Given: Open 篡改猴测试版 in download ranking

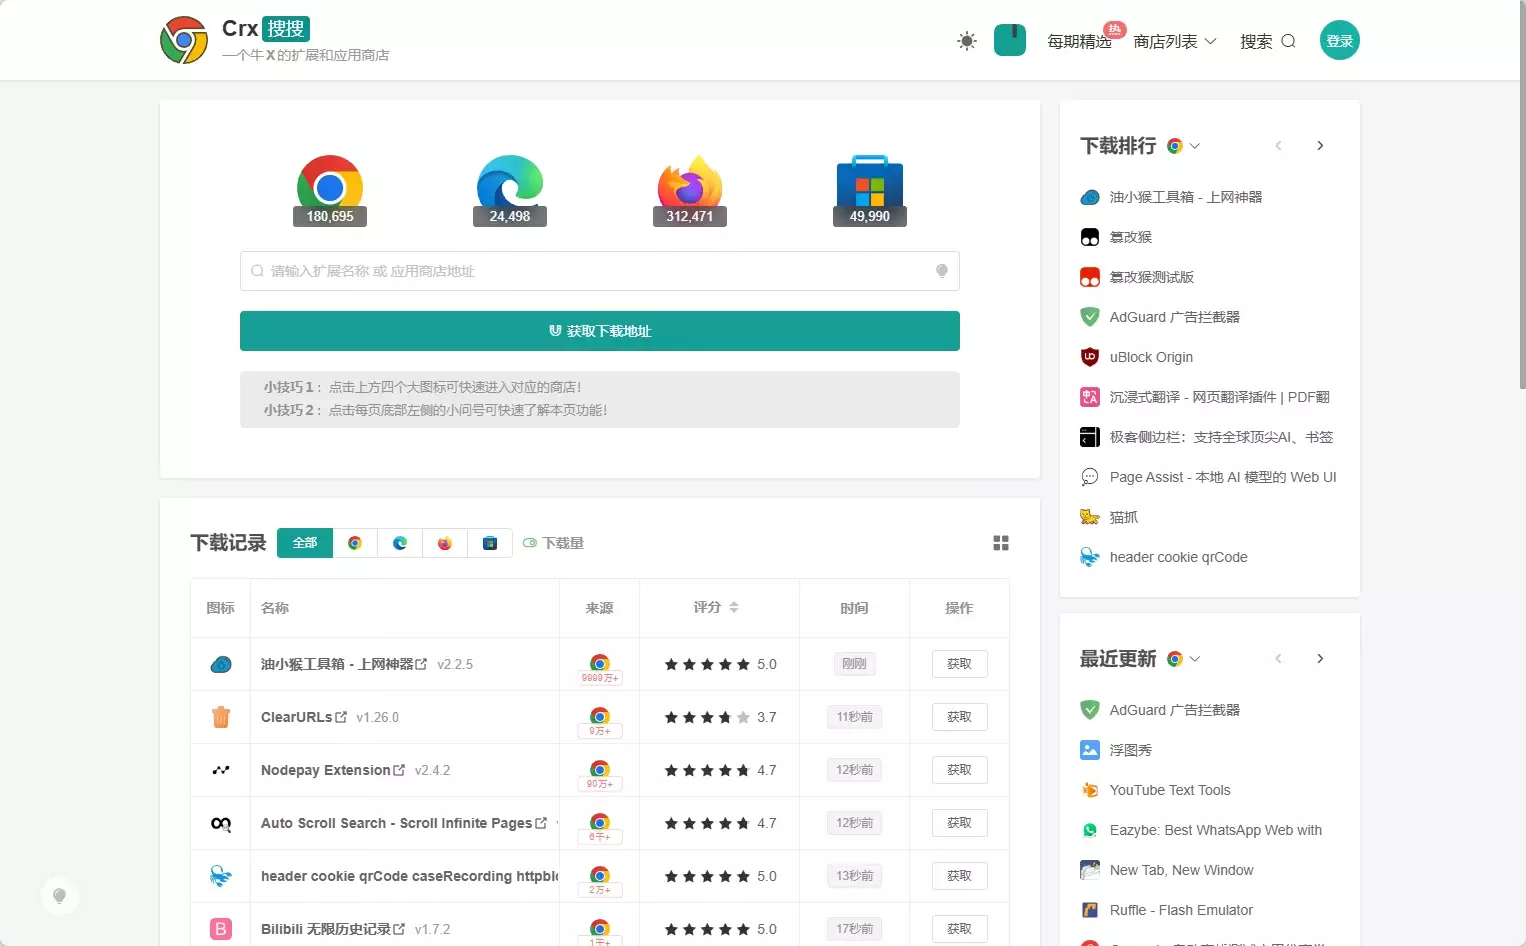Looking at the screenshot, I should coord(1152,277).
